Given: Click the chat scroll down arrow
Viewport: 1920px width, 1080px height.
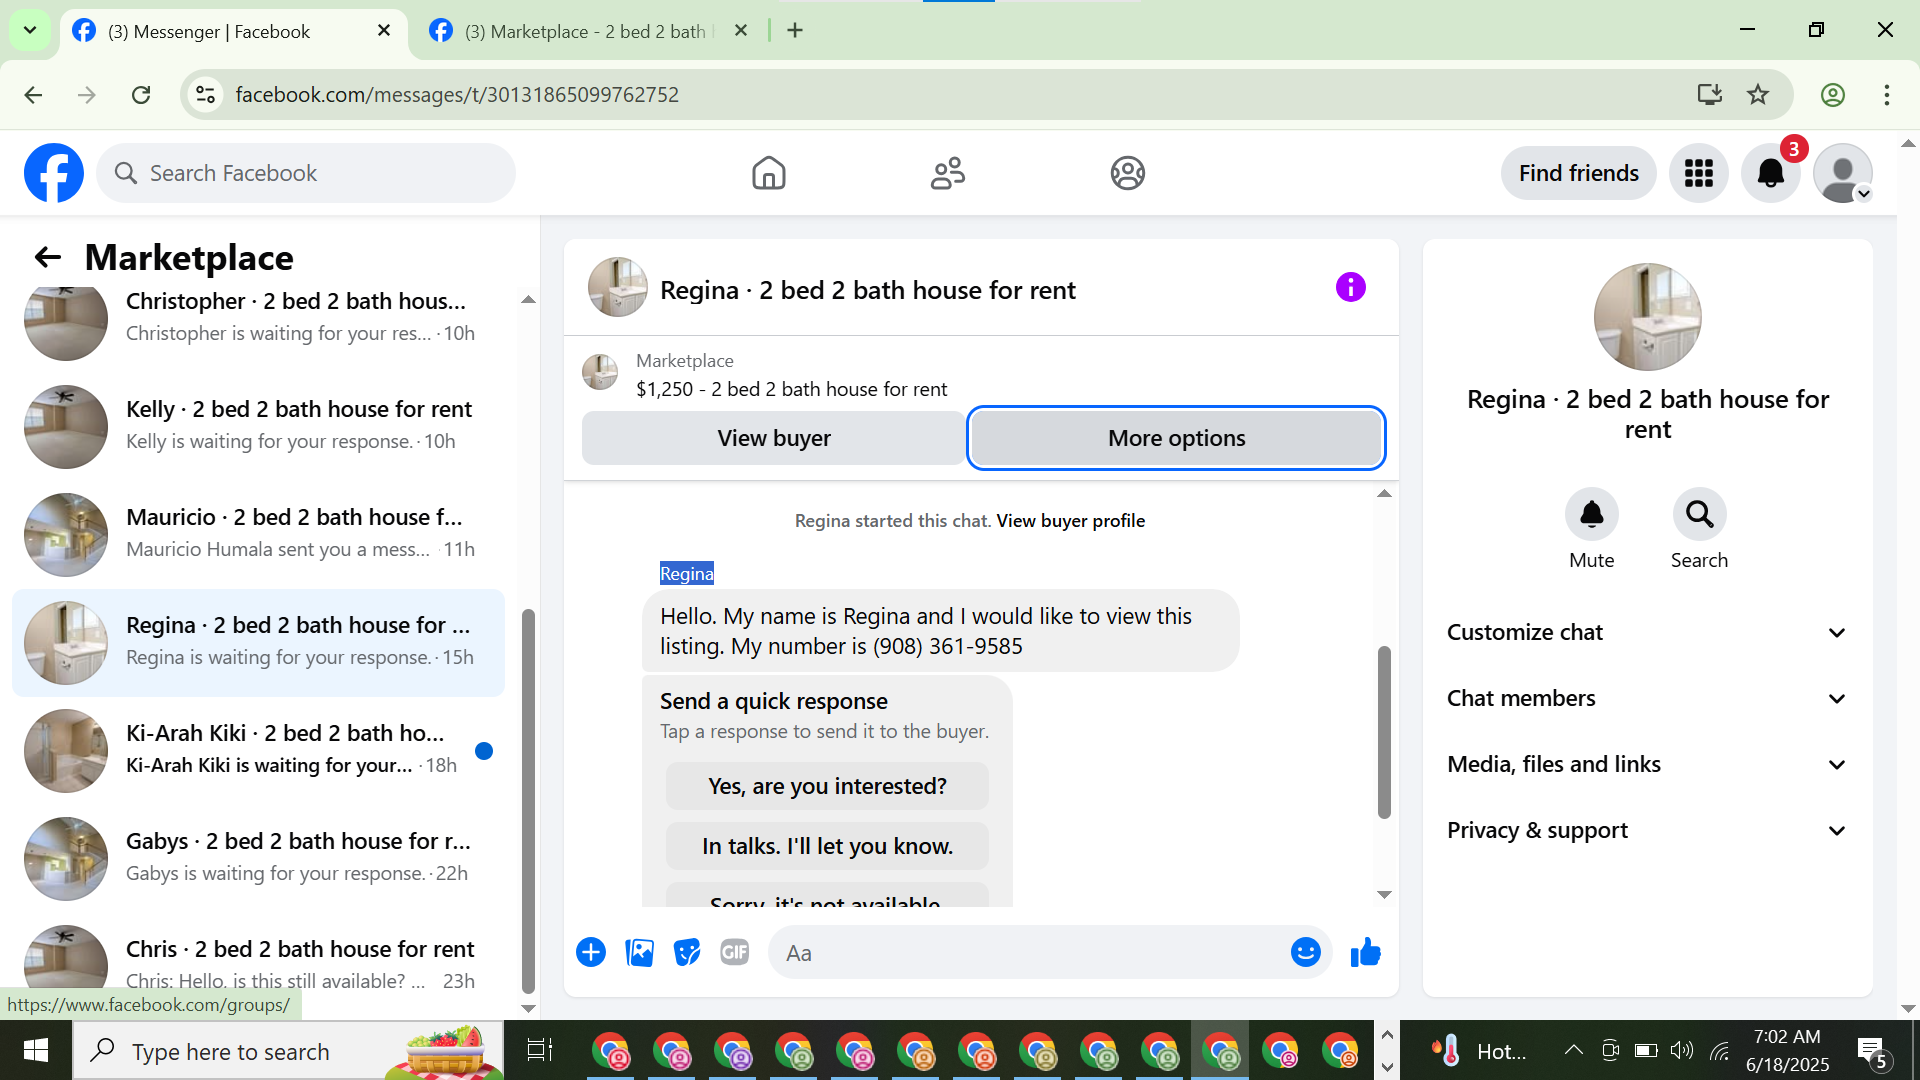Looking at the screenshot, I should (1384, 894).
